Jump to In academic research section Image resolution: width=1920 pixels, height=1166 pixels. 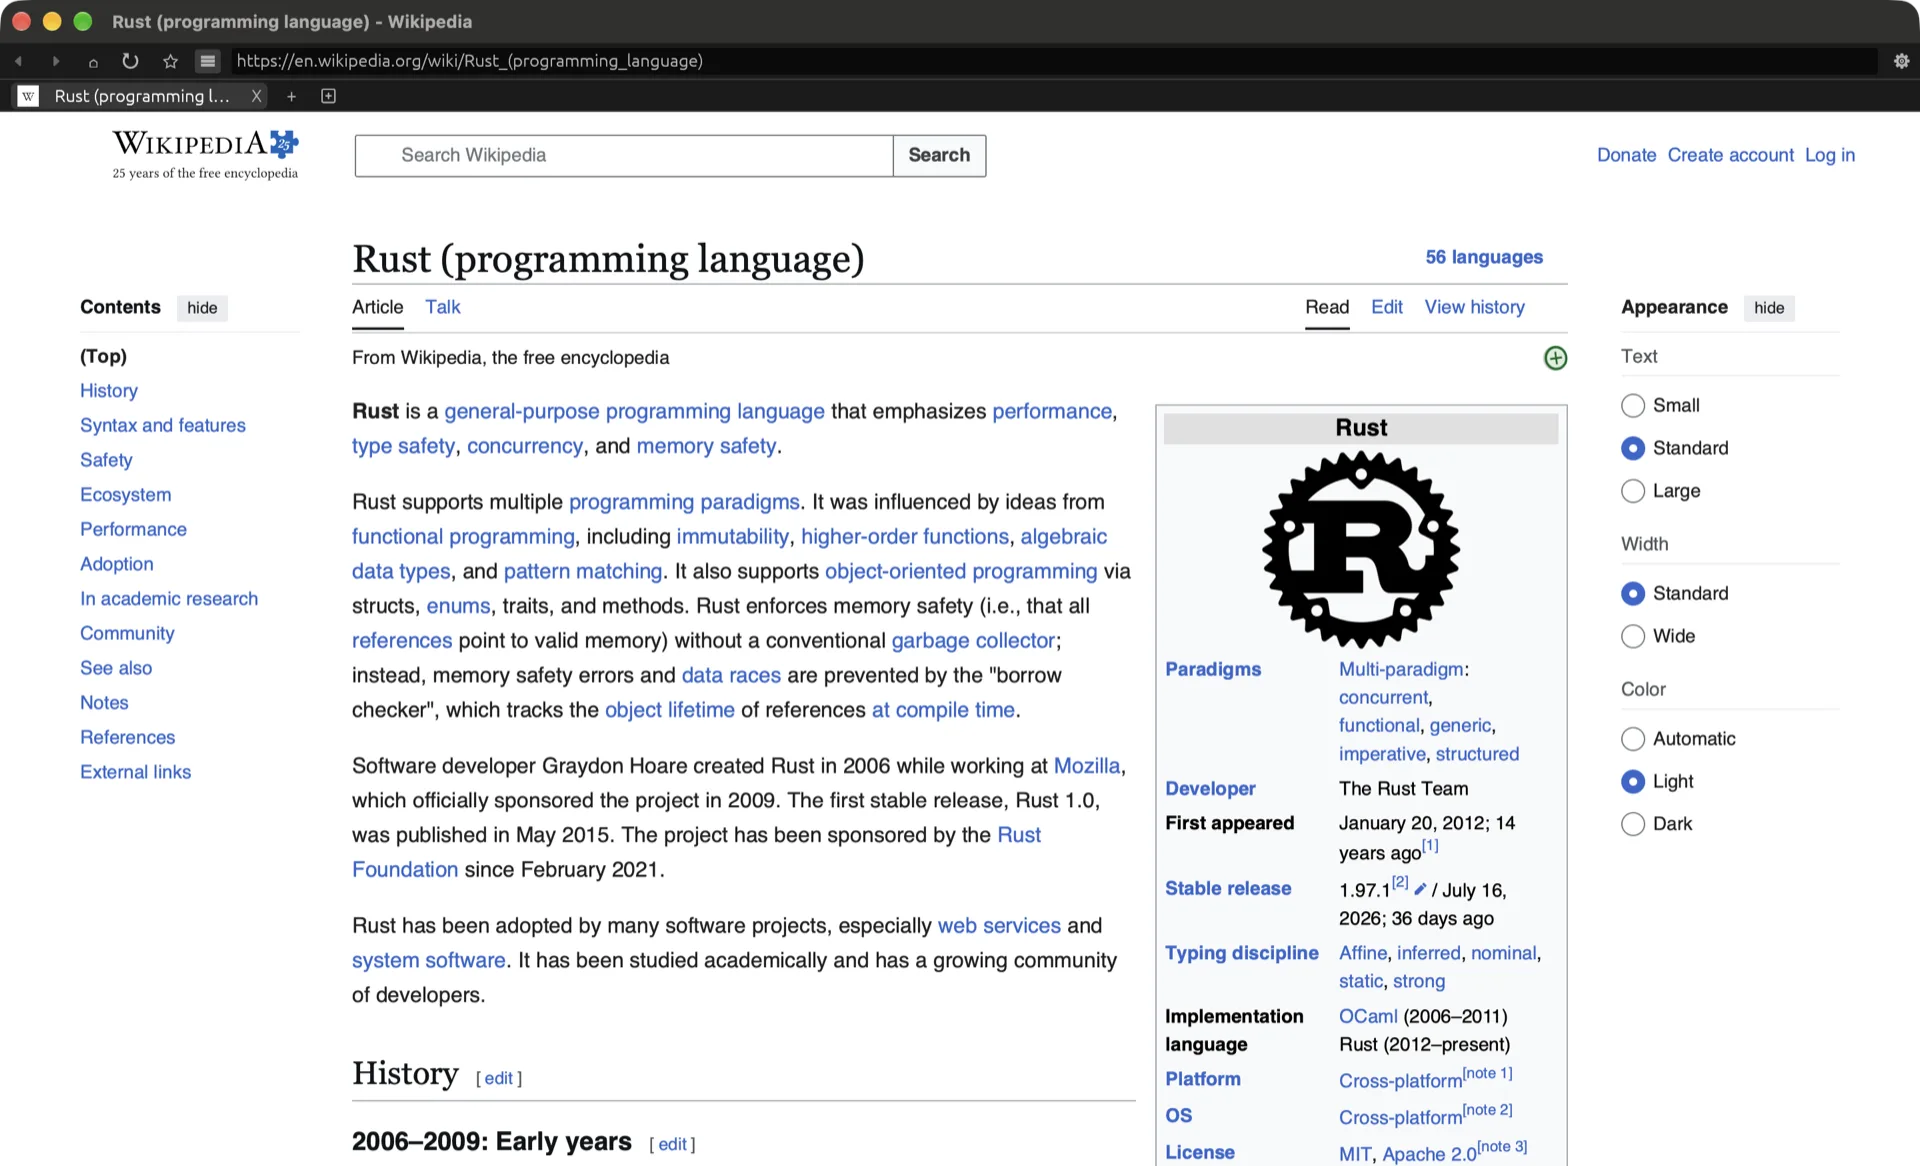pyautogui.click(x=169, y=599)
